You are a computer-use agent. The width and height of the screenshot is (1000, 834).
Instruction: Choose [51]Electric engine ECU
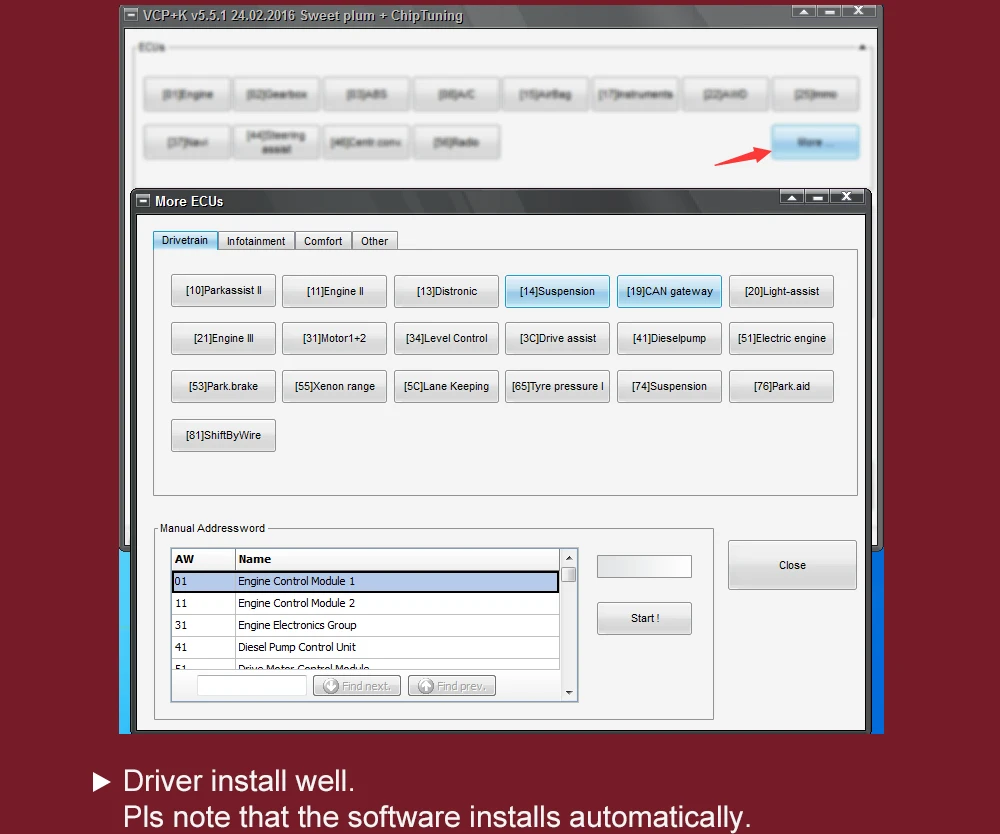tap(781, 339)
